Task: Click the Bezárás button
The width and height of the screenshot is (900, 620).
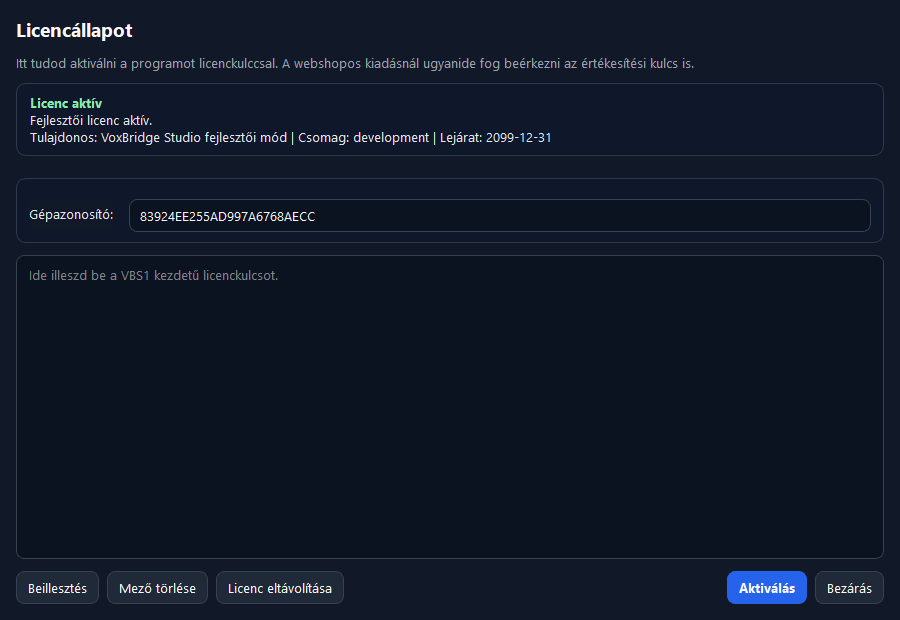Action: pos(848,587)
